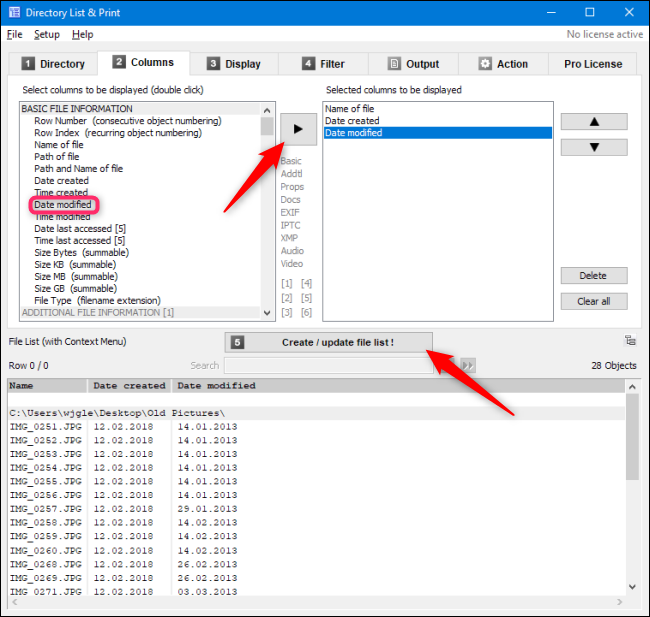The width and height of the screenshot is (650, 617).
Task: Open the Help menu
Action: click(82, 34)
